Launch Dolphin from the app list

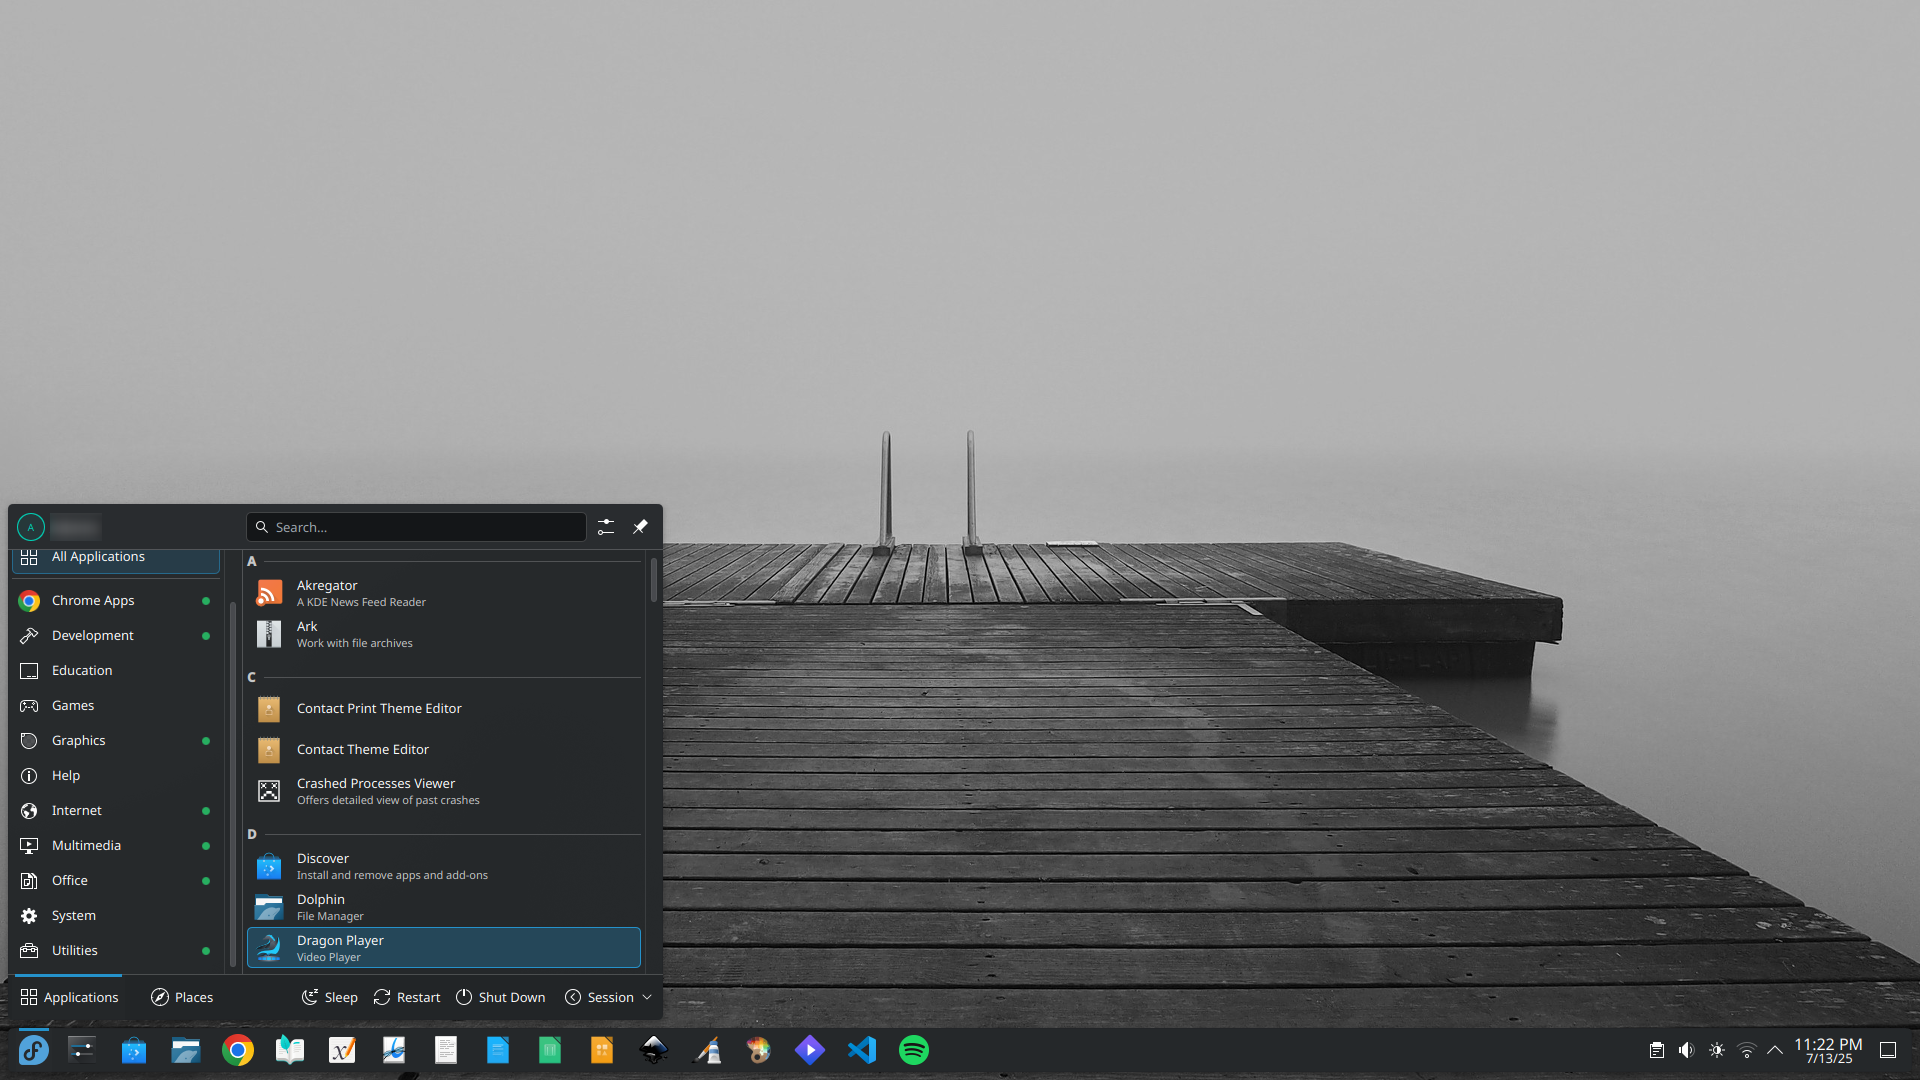[x=444, y=907]
